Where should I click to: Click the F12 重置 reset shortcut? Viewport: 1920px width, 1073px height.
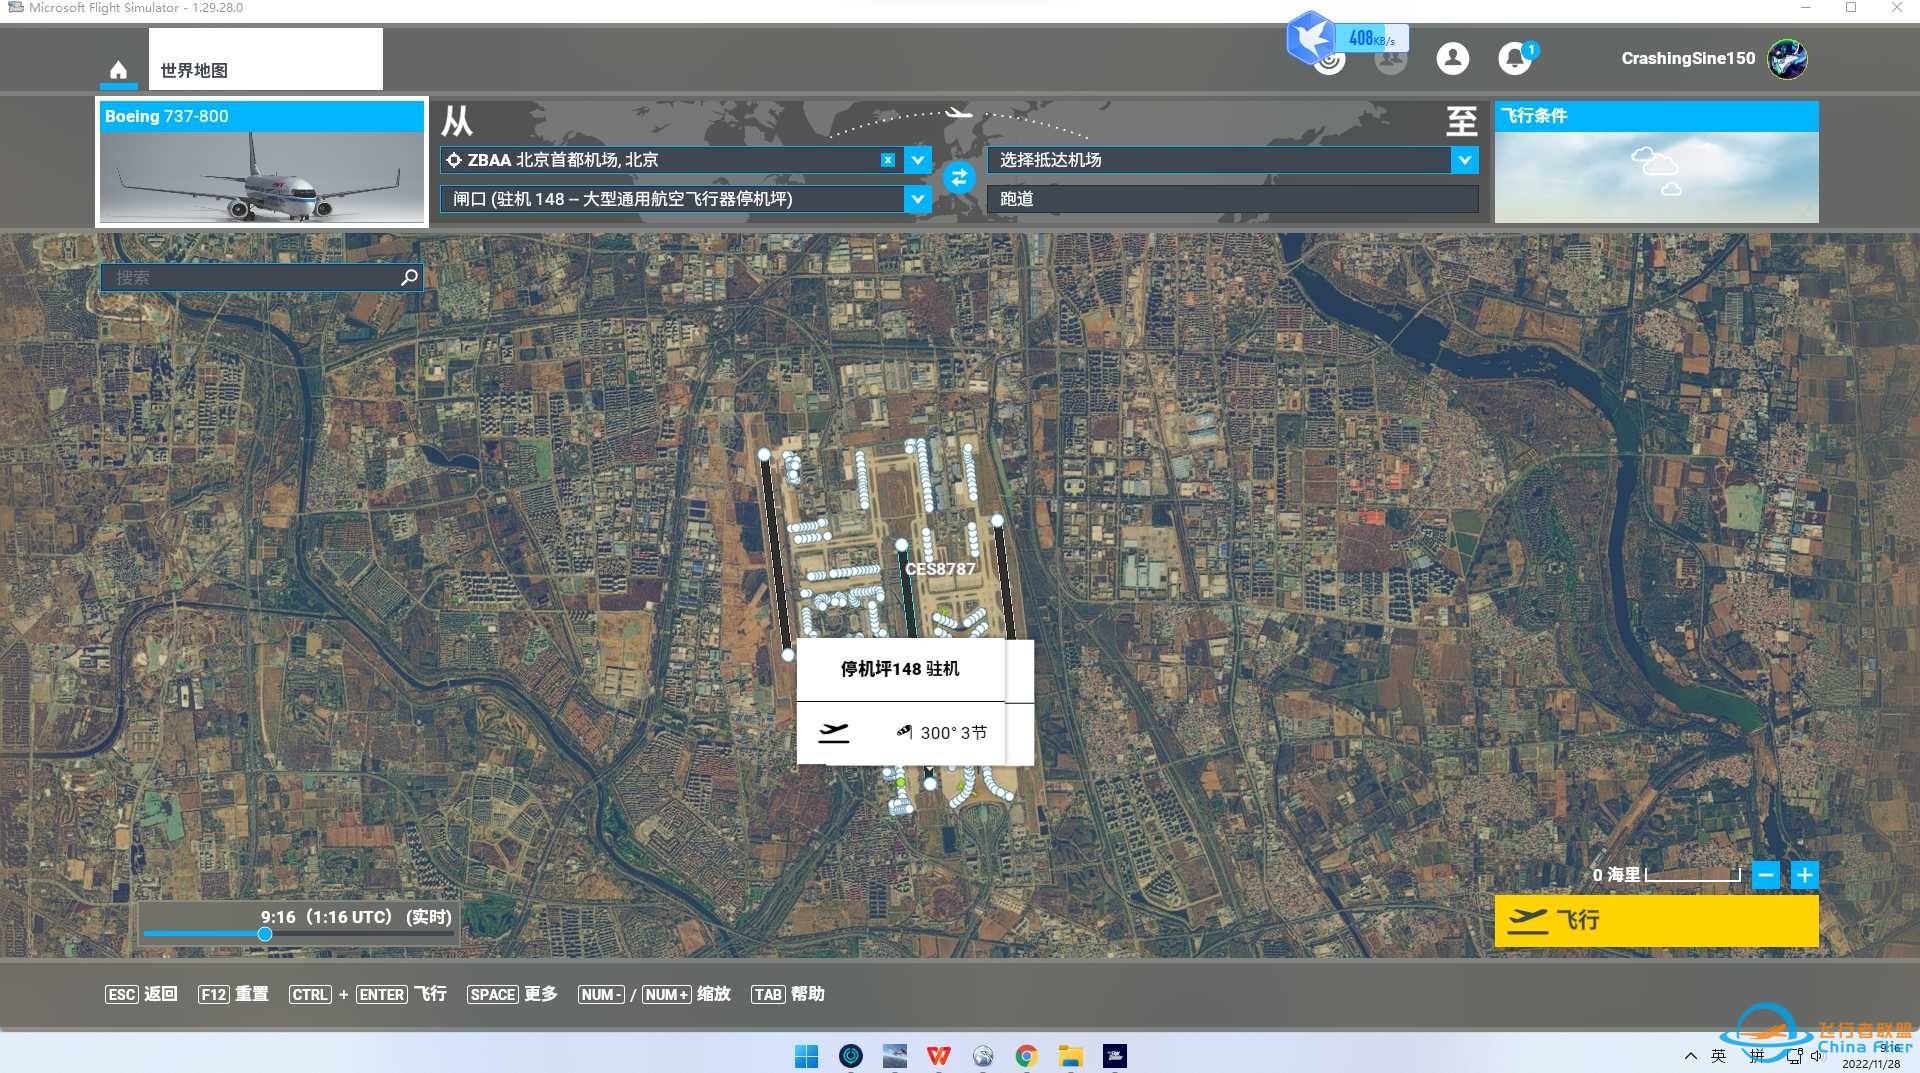click(233, 994)
